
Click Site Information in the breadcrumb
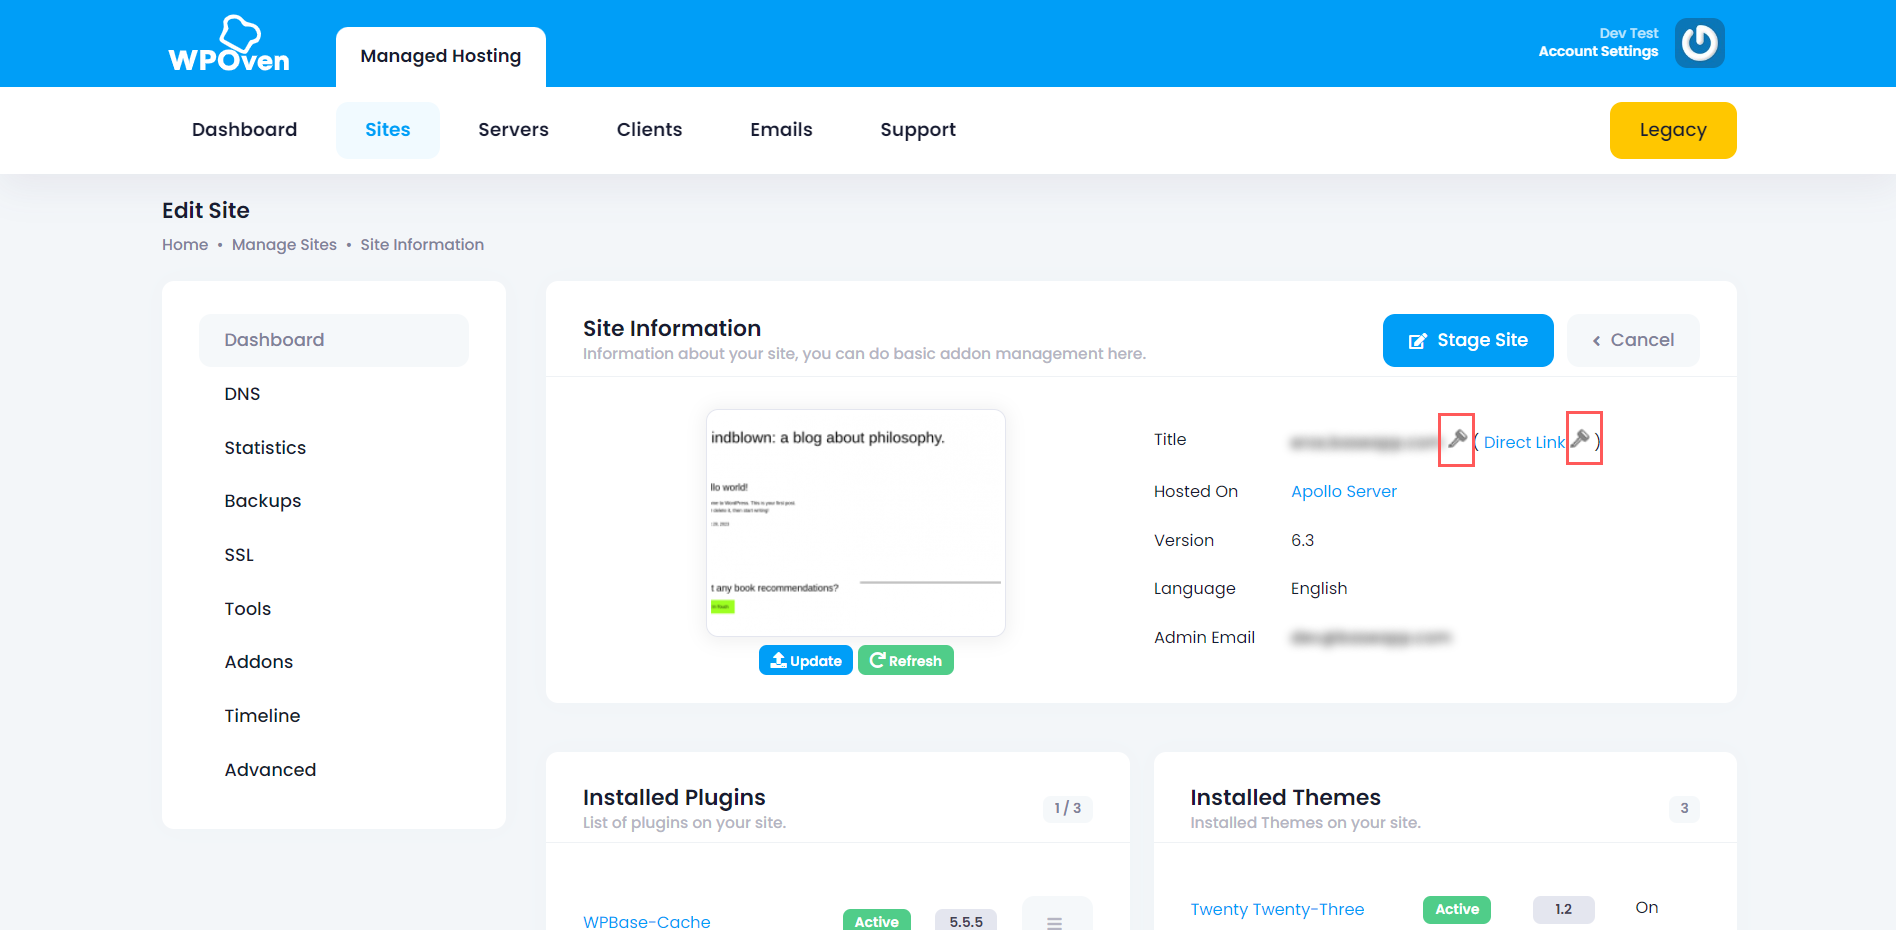[x=422, y=245]
